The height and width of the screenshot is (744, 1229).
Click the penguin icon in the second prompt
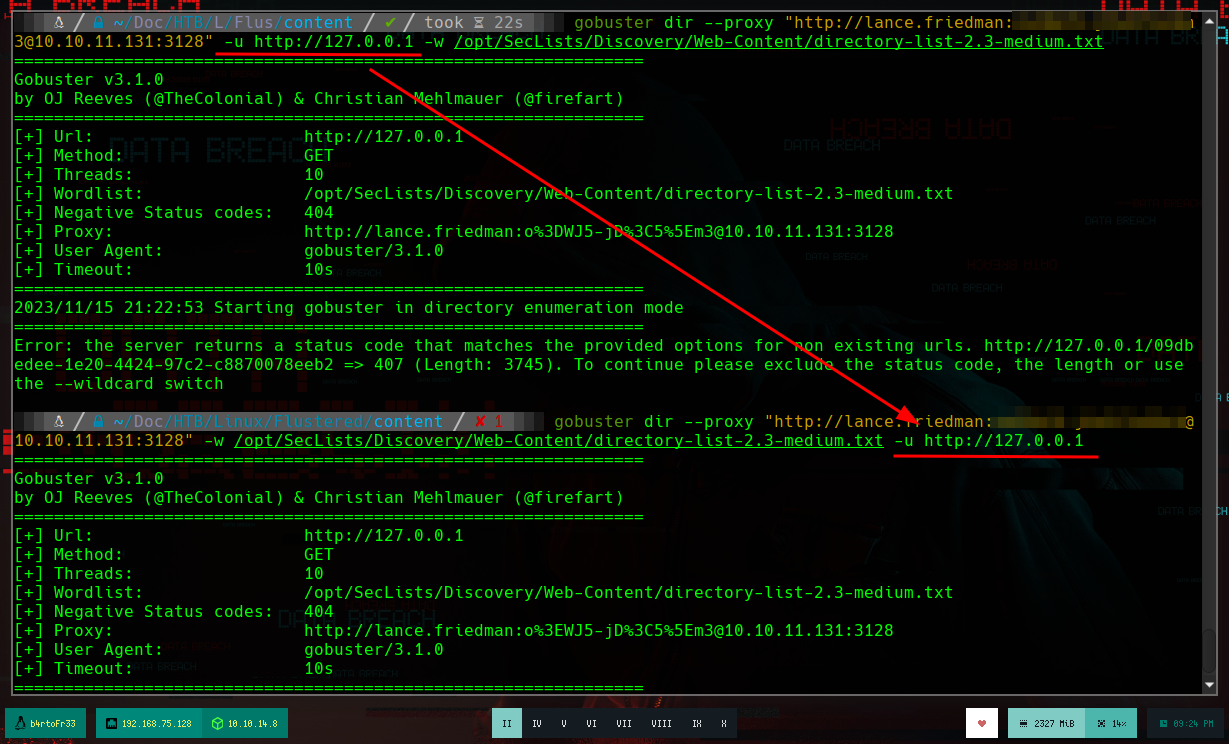pos(60,421)
